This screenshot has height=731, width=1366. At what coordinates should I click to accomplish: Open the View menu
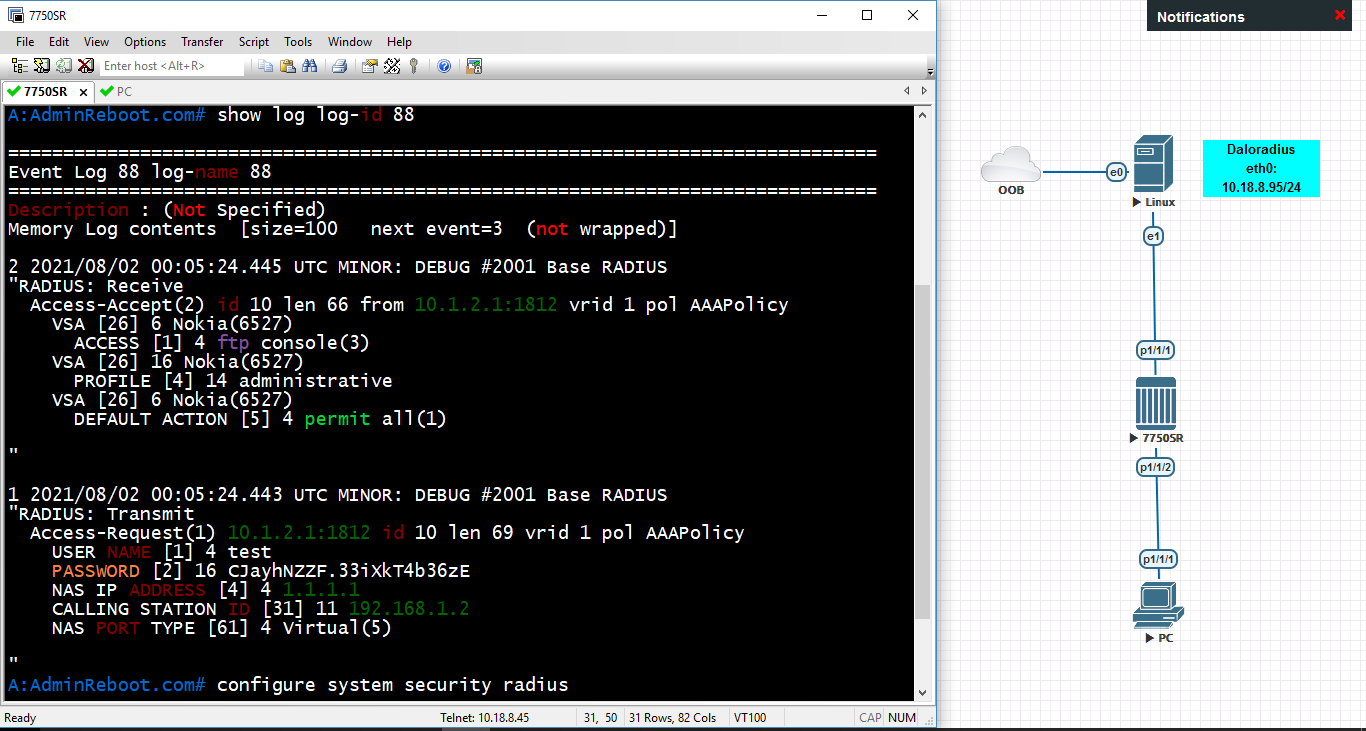click(x=97, y=42)
